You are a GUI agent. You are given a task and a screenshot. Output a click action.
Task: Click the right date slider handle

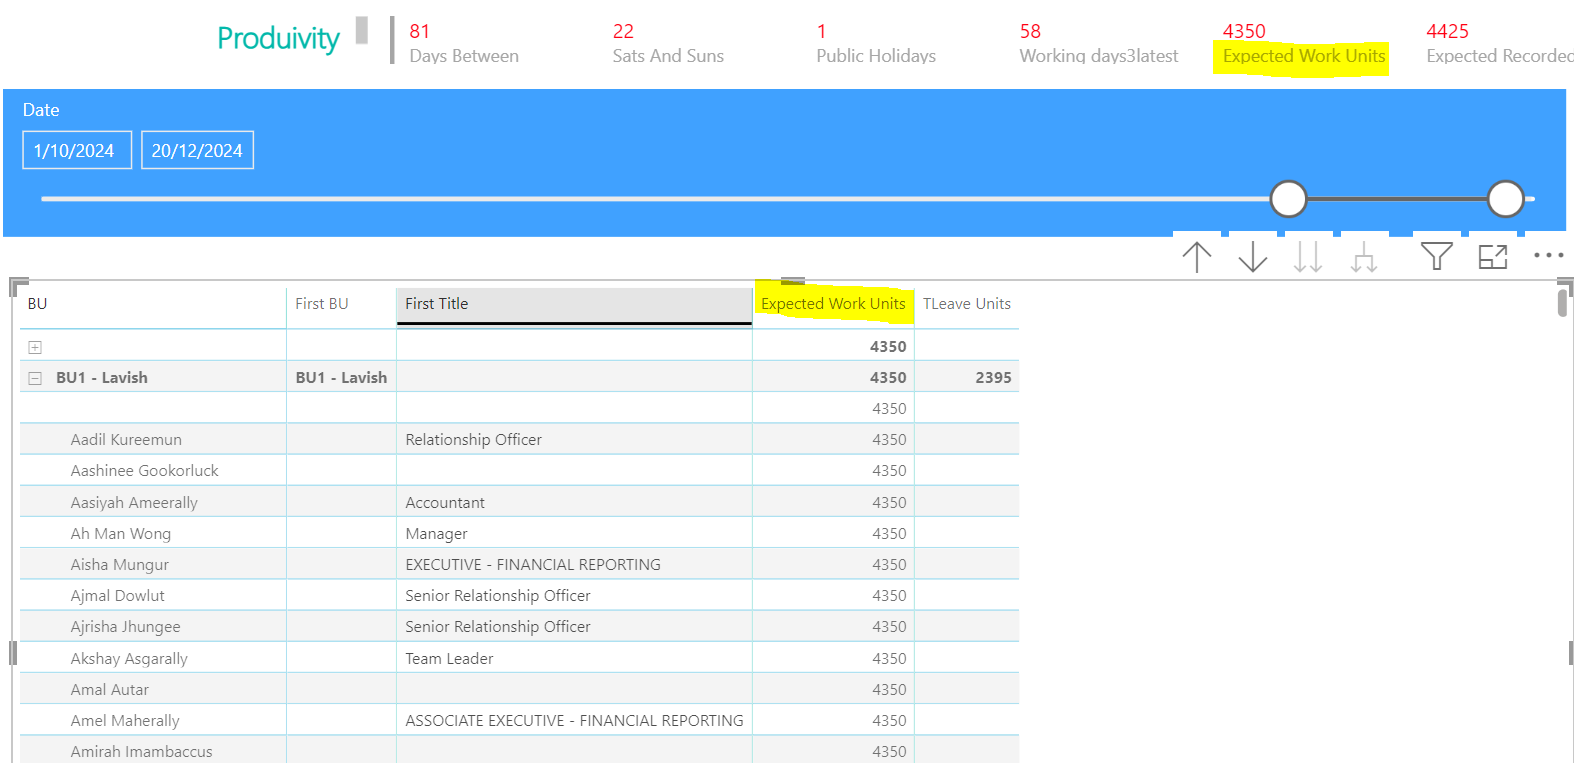[1505, 199]
